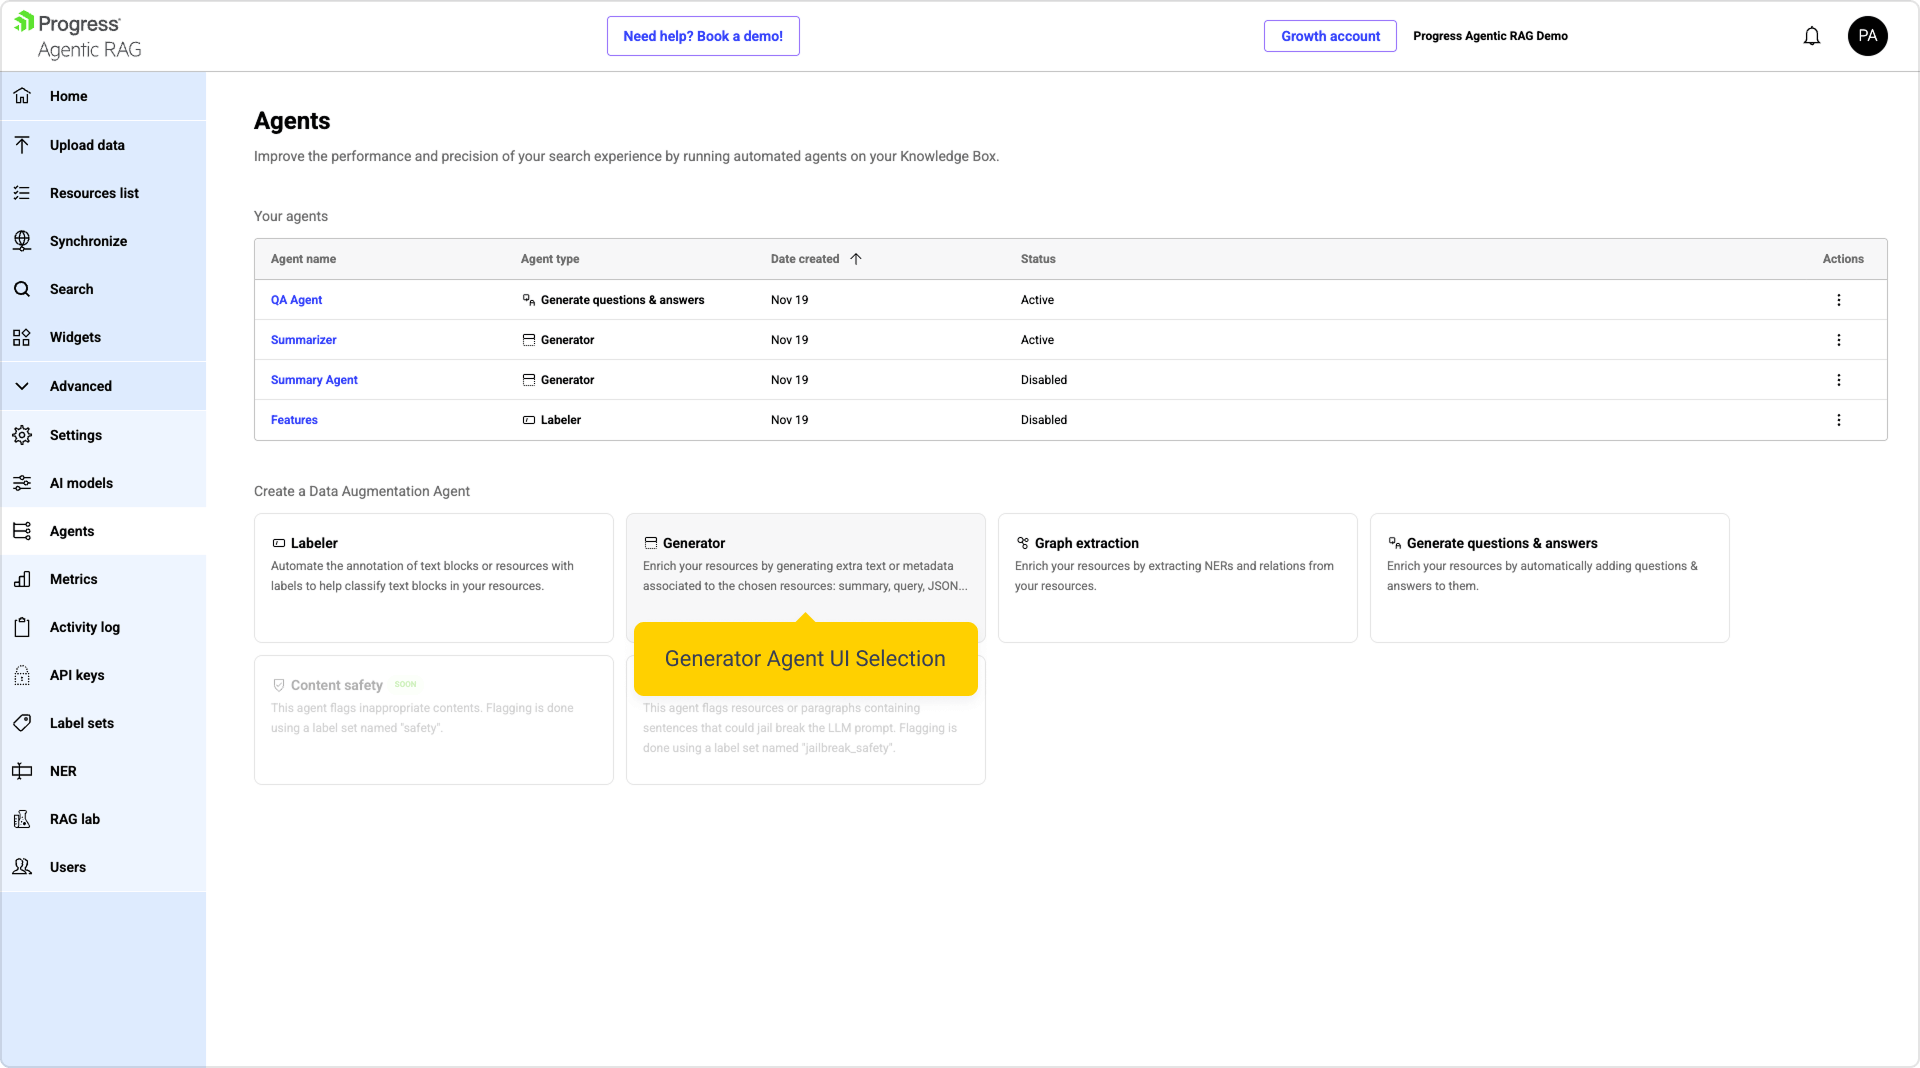Click the PA user avatar

[1867, 36]
